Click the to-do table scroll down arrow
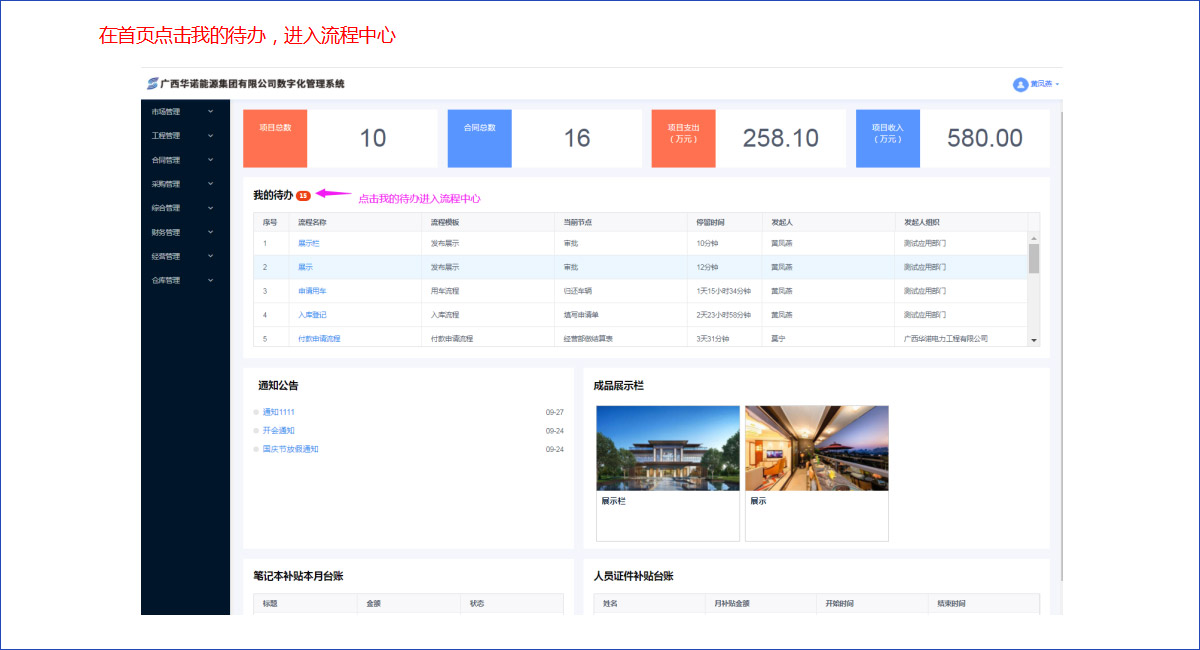1200x650 pixels. coord(1034,341)
